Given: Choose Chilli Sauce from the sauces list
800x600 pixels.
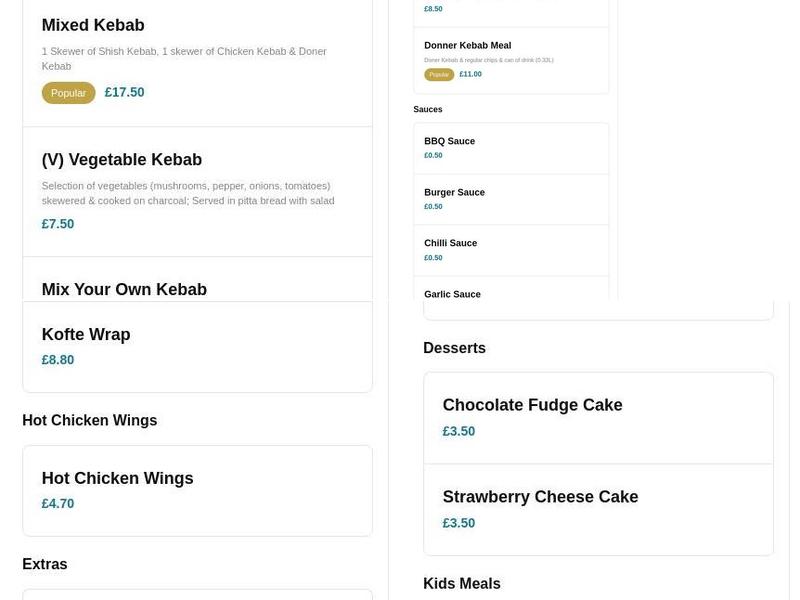Looking at the screenshot, I should point(511,250).
